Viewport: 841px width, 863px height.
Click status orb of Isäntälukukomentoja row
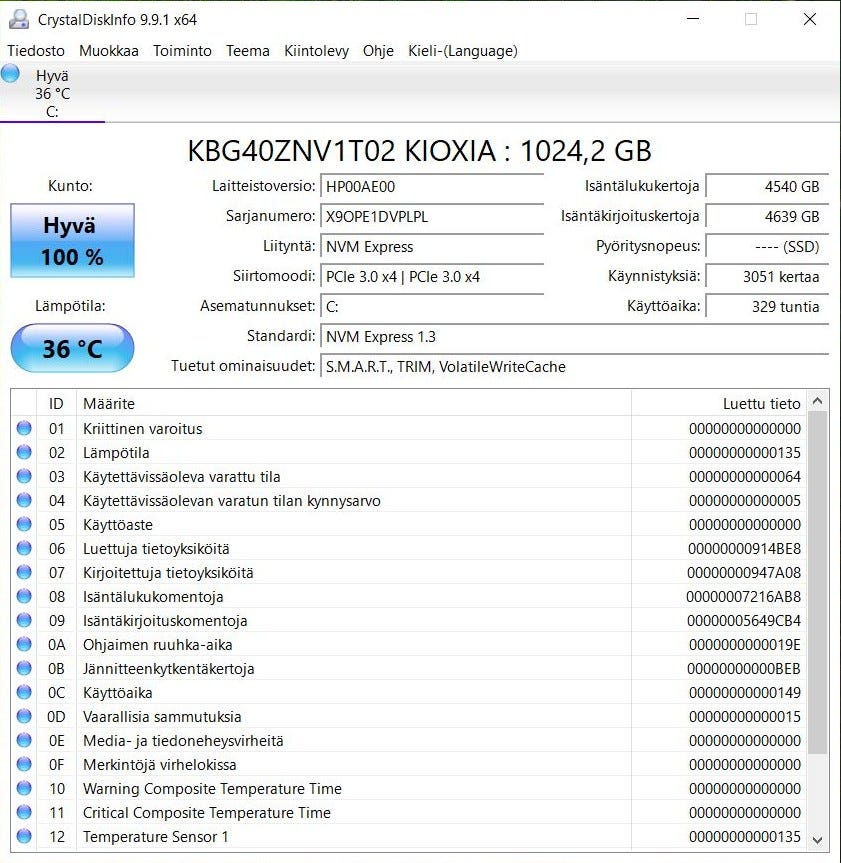(24, 596)
